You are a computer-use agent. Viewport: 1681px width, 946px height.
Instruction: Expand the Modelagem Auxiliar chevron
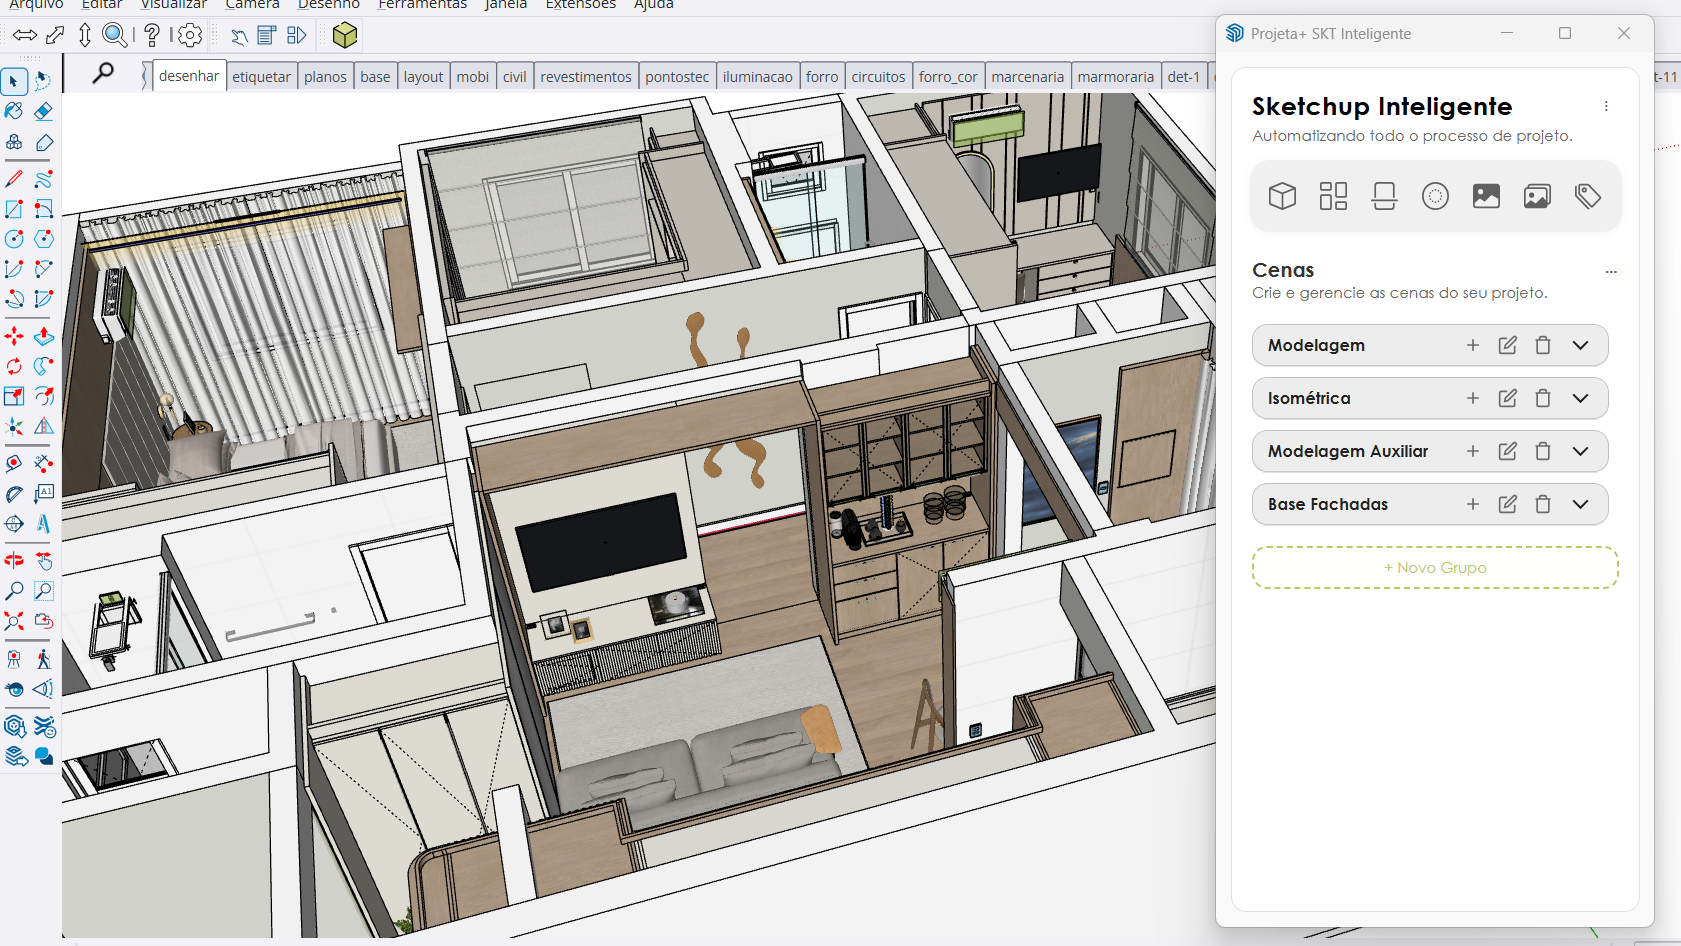1580,451
